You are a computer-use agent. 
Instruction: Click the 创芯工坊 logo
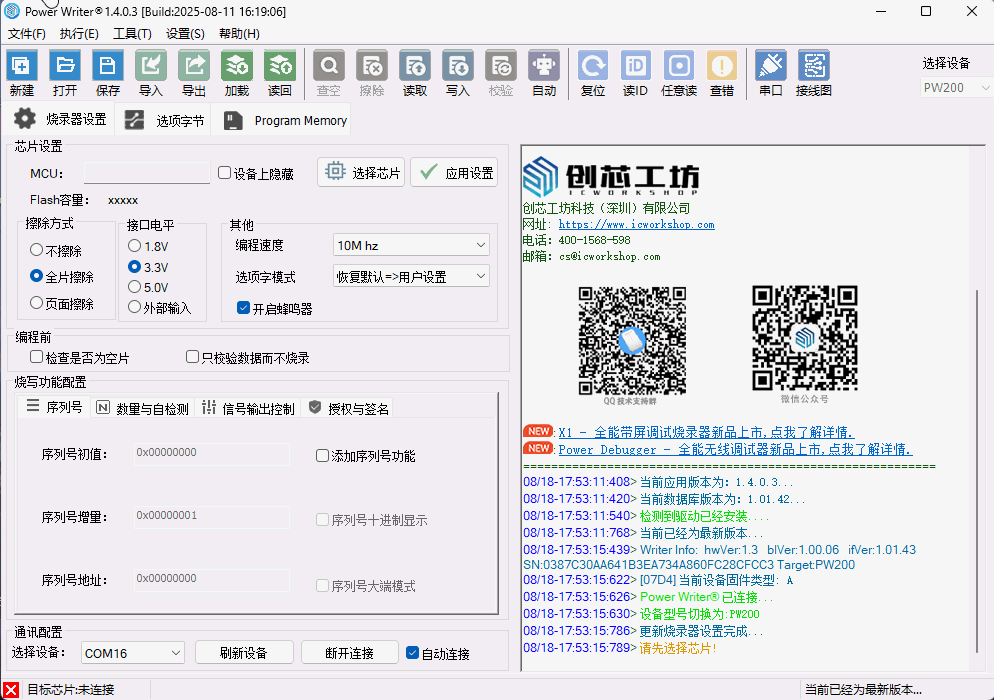(x=611, y=177)
